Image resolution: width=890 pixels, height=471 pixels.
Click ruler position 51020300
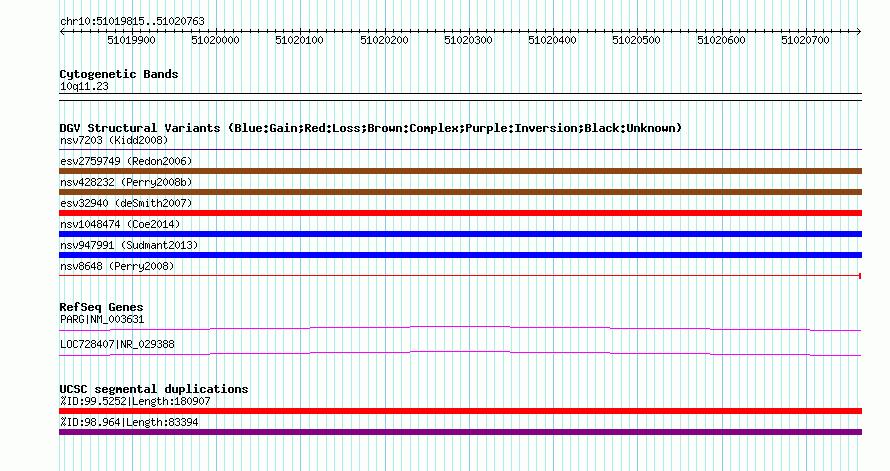click(468, 40)
